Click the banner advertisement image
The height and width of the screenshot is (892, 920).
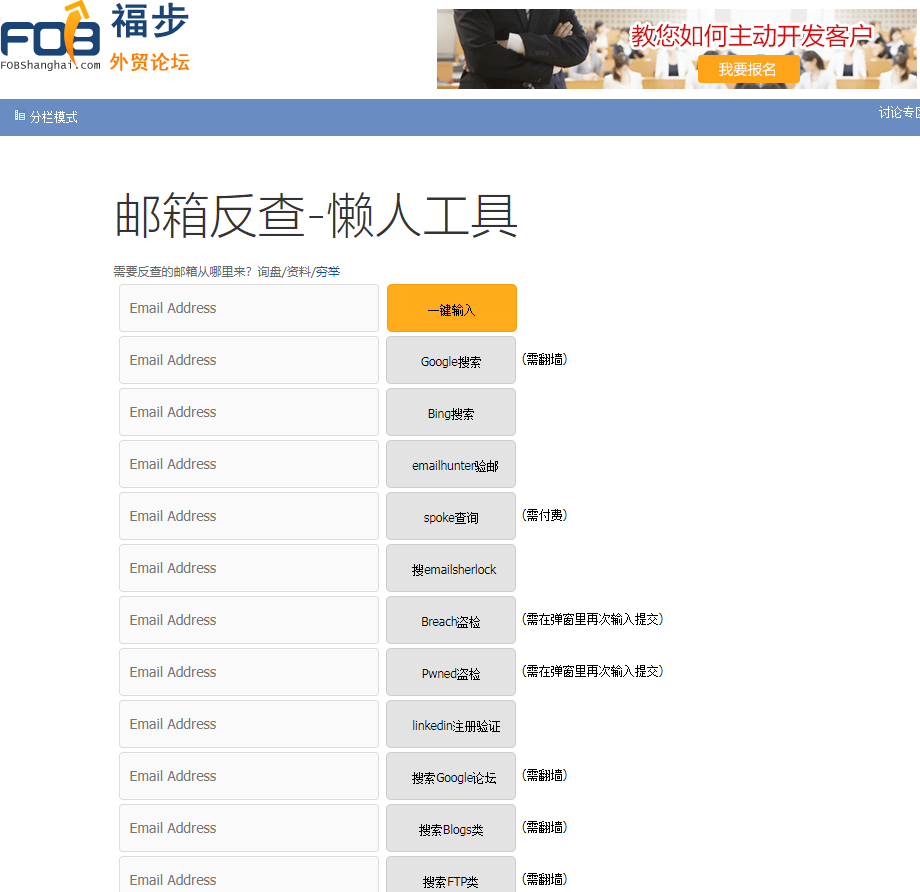(676, 49)
